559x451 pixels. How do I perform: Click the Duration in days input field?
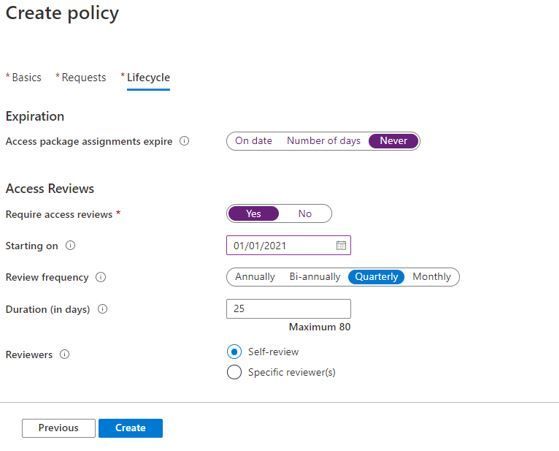coord(288,309)
